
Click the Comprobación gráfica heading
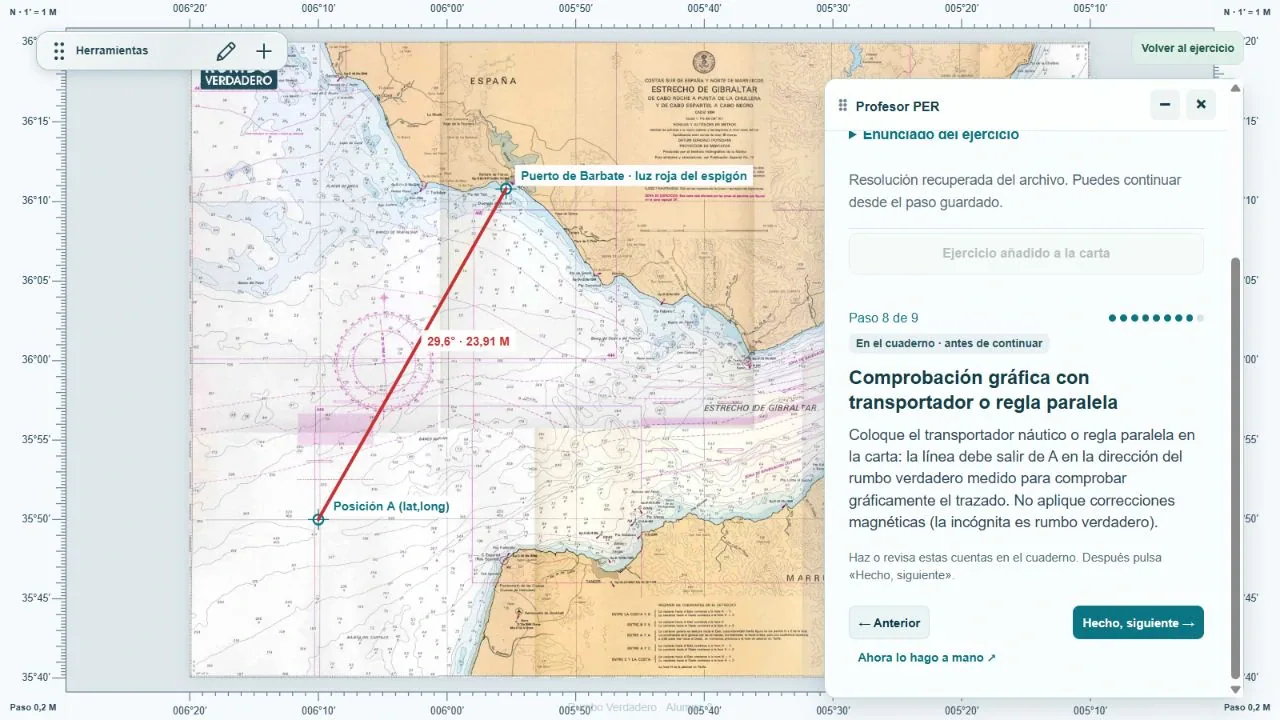(983, 390)
